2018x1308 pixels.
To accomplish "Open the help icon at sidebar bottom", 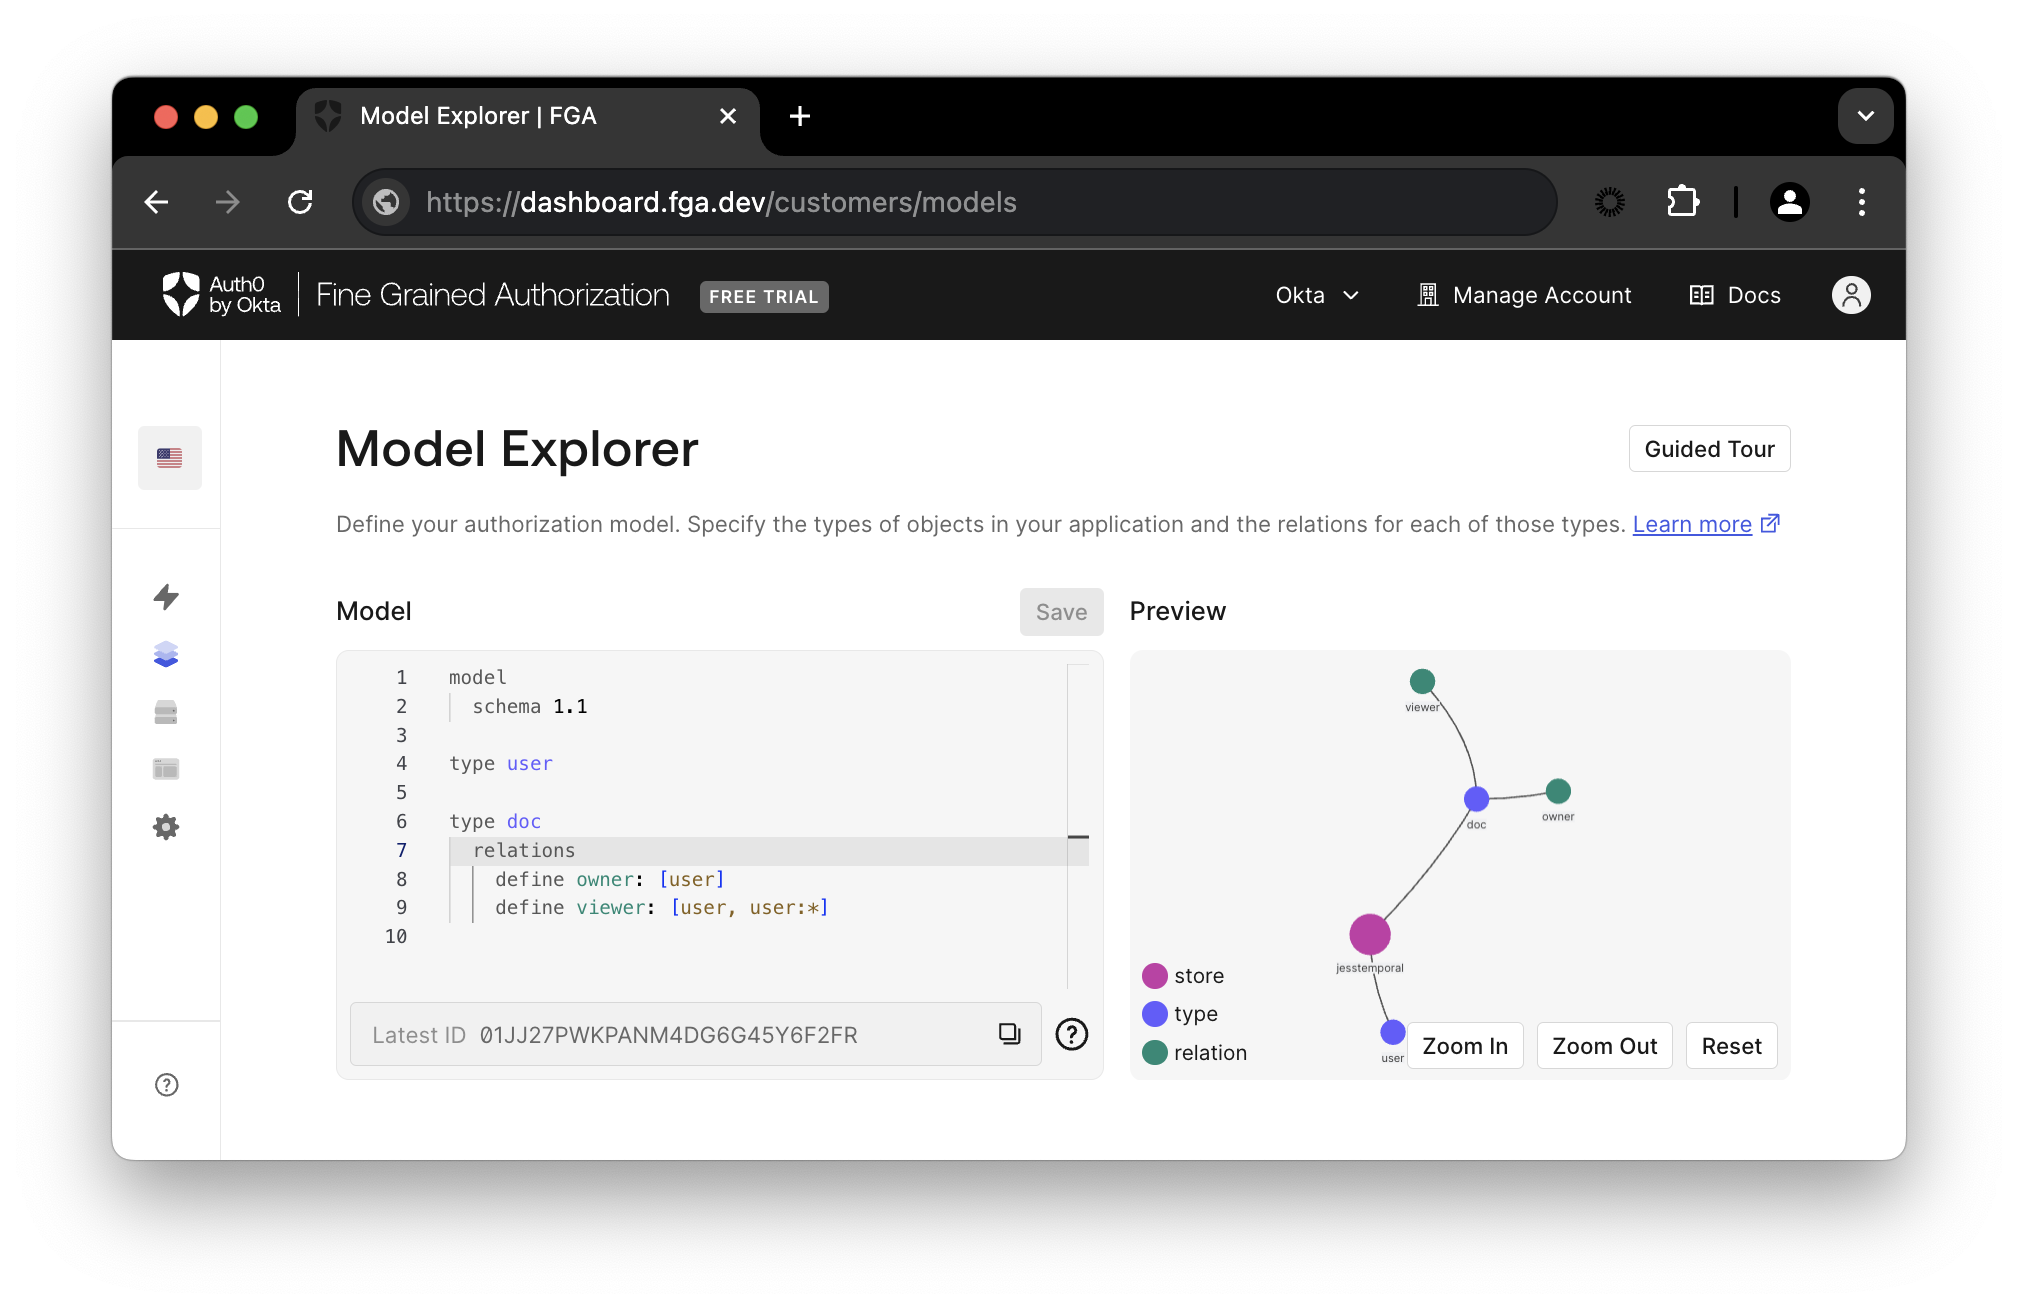I will click(167, 1085).
